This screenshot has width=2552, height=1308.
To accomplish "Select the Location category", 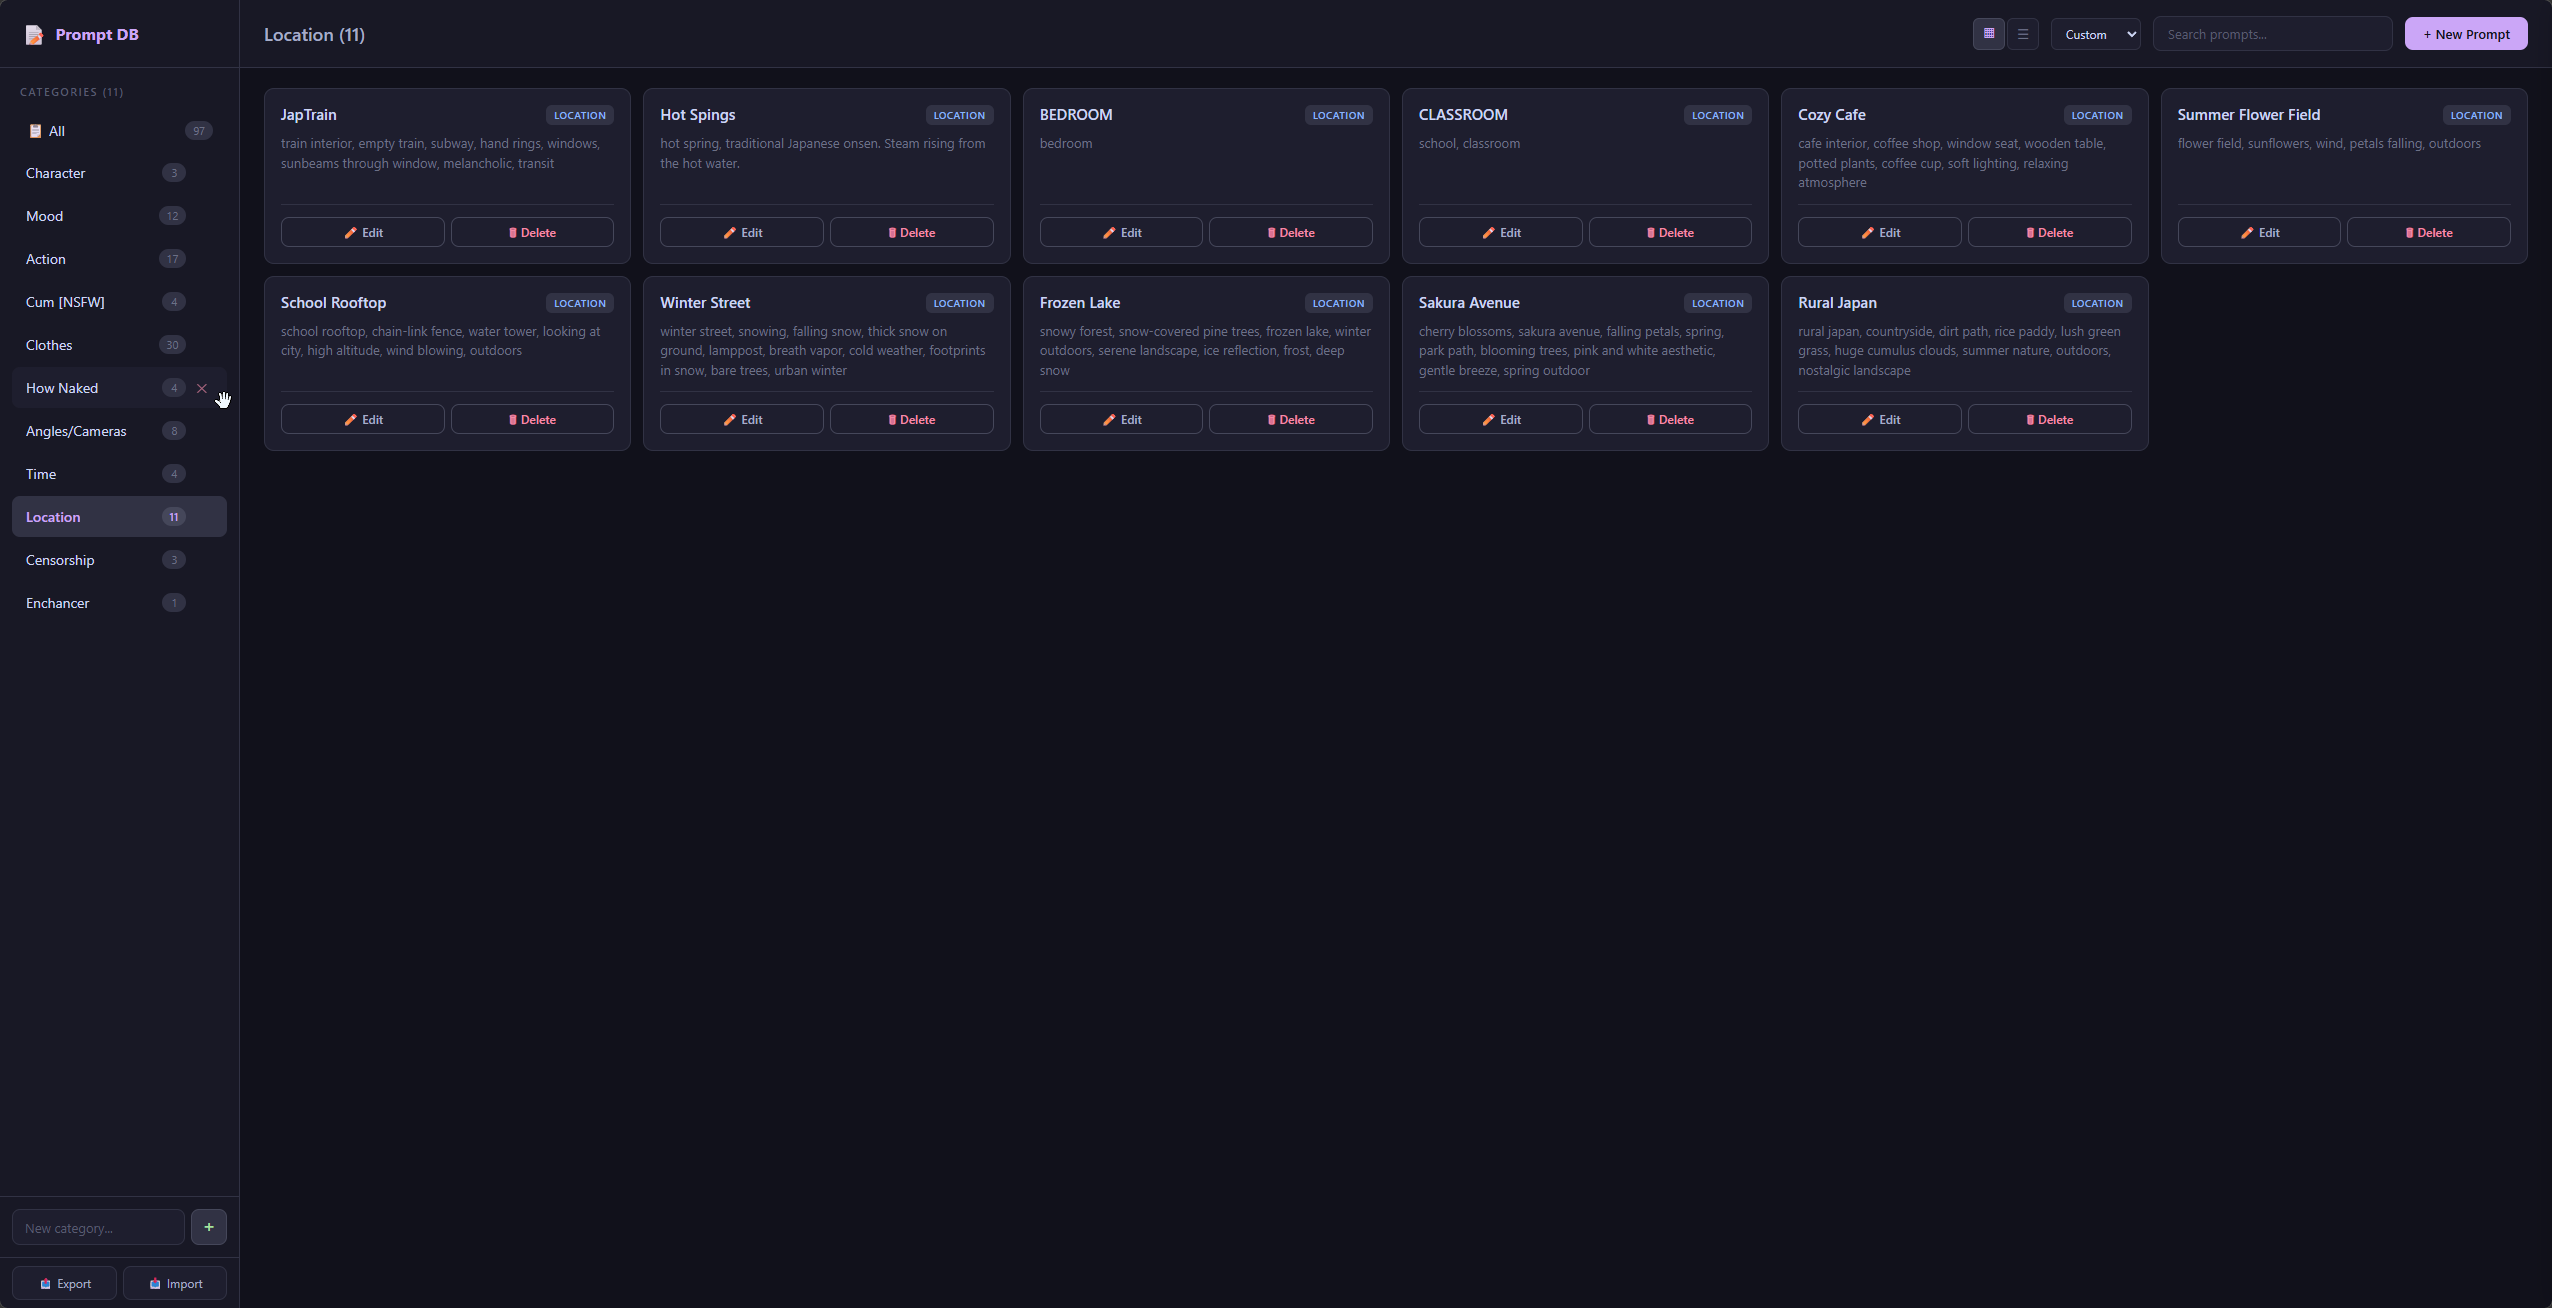I will (x=119, y=517).
